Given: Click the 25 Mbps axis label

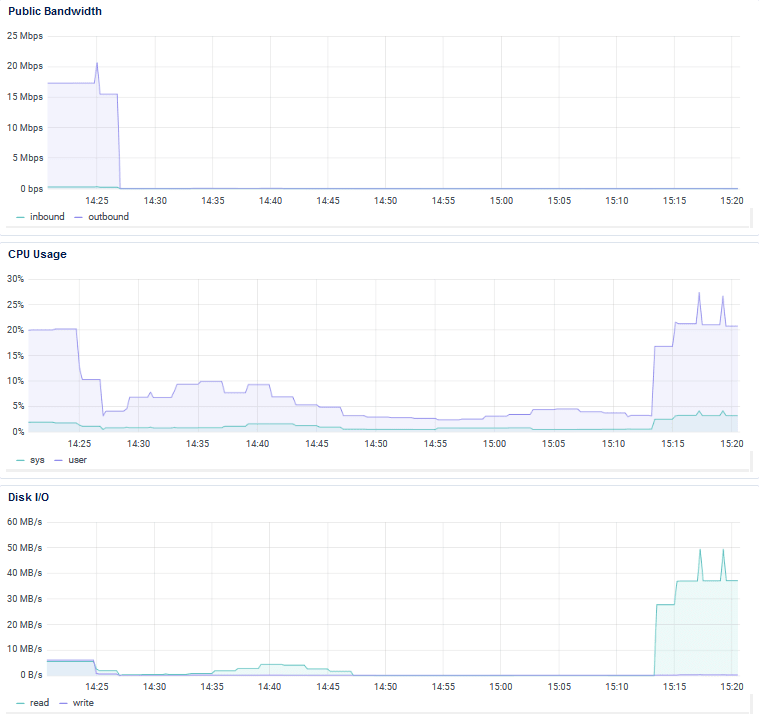Looking at the screenshot, I should tap(25, 36).
